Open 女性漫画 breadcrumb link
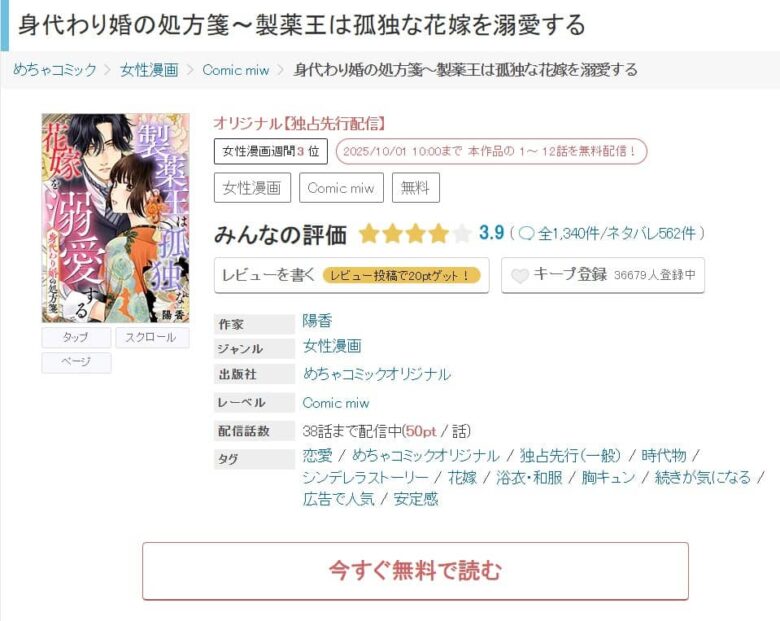This screenshot has width=780, height=621. [149, 70]
